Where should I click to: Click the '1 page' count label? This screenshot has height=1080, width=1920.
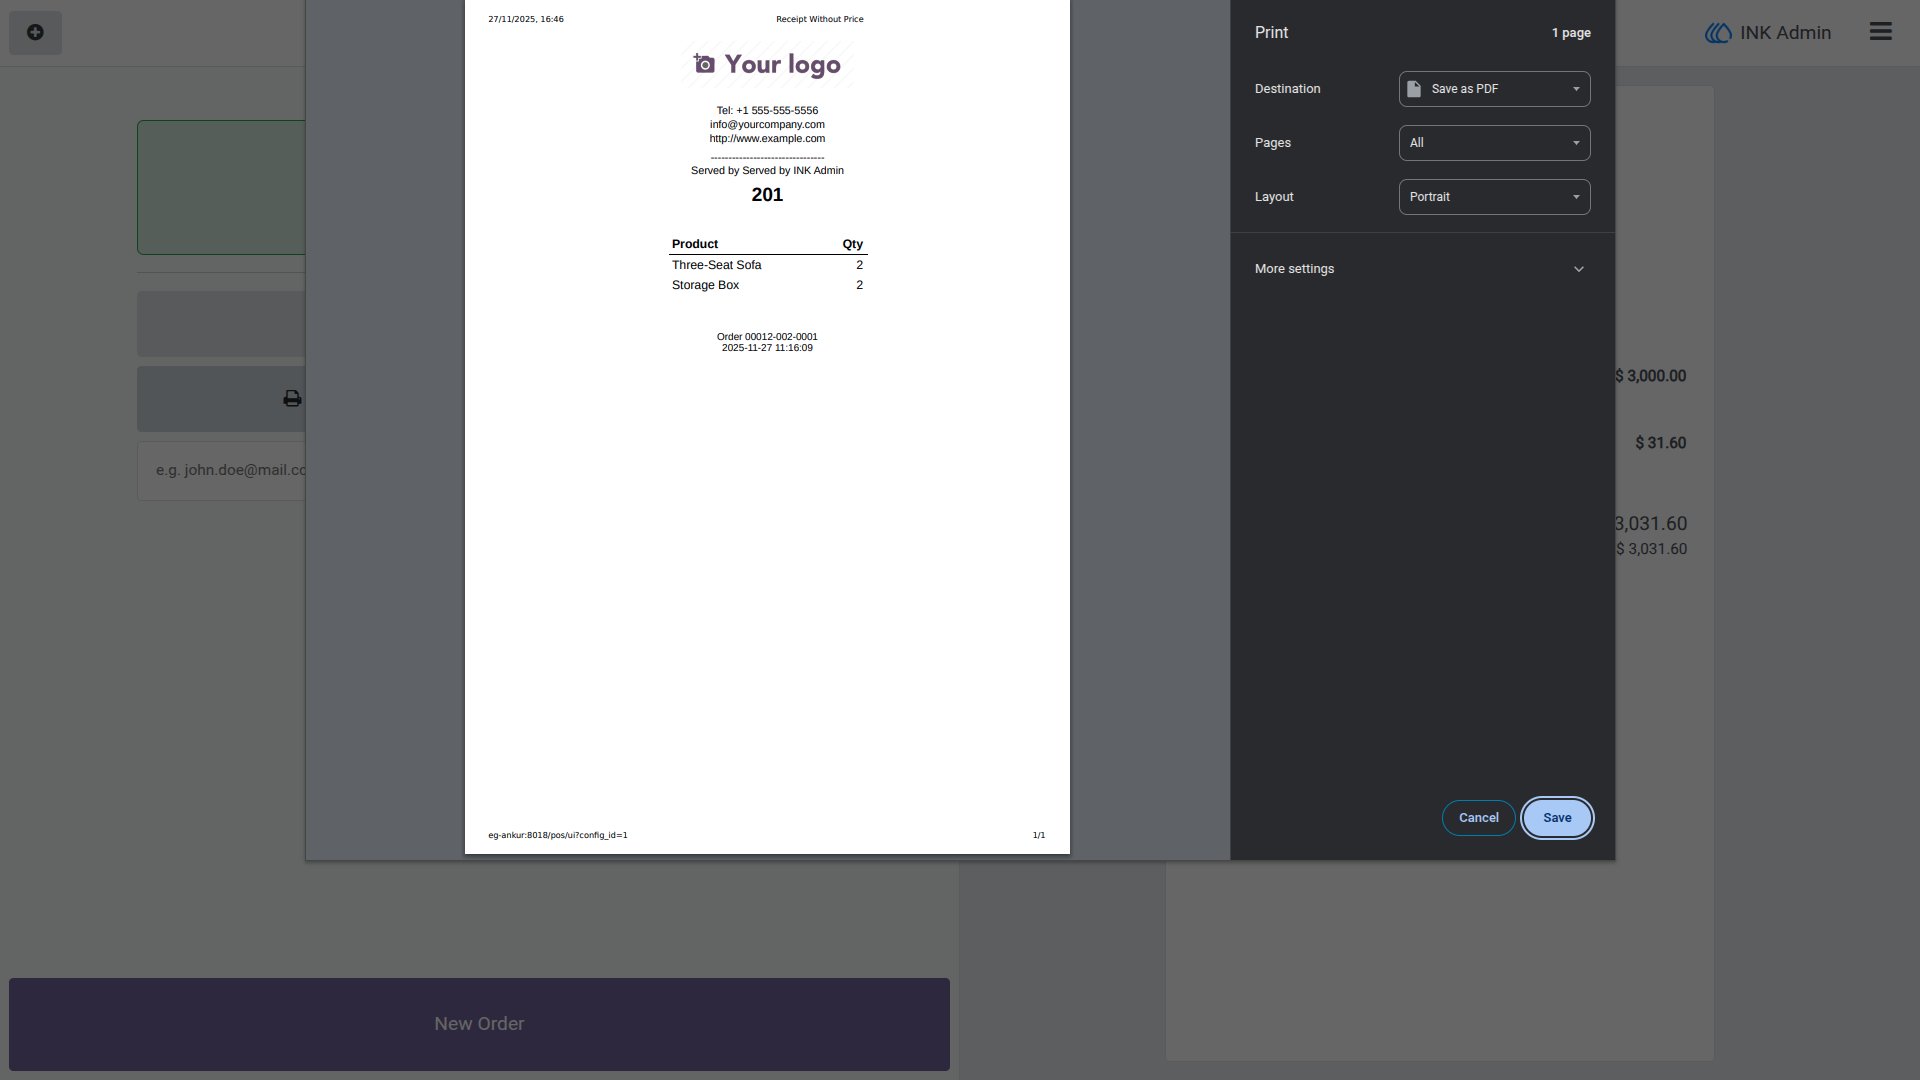(x=1571, y=33)
